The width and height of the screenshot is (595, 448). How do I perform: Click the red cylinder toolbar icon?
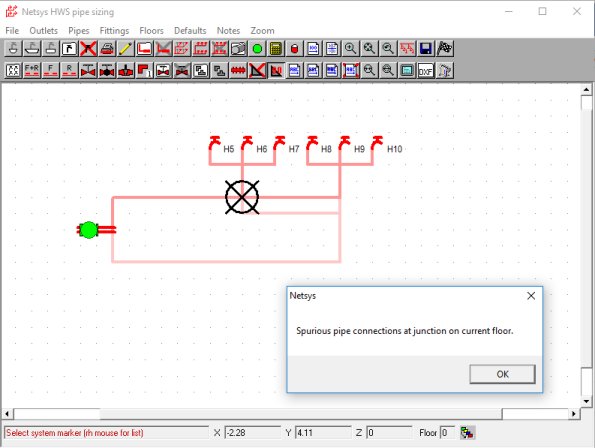tap(294, 49)
